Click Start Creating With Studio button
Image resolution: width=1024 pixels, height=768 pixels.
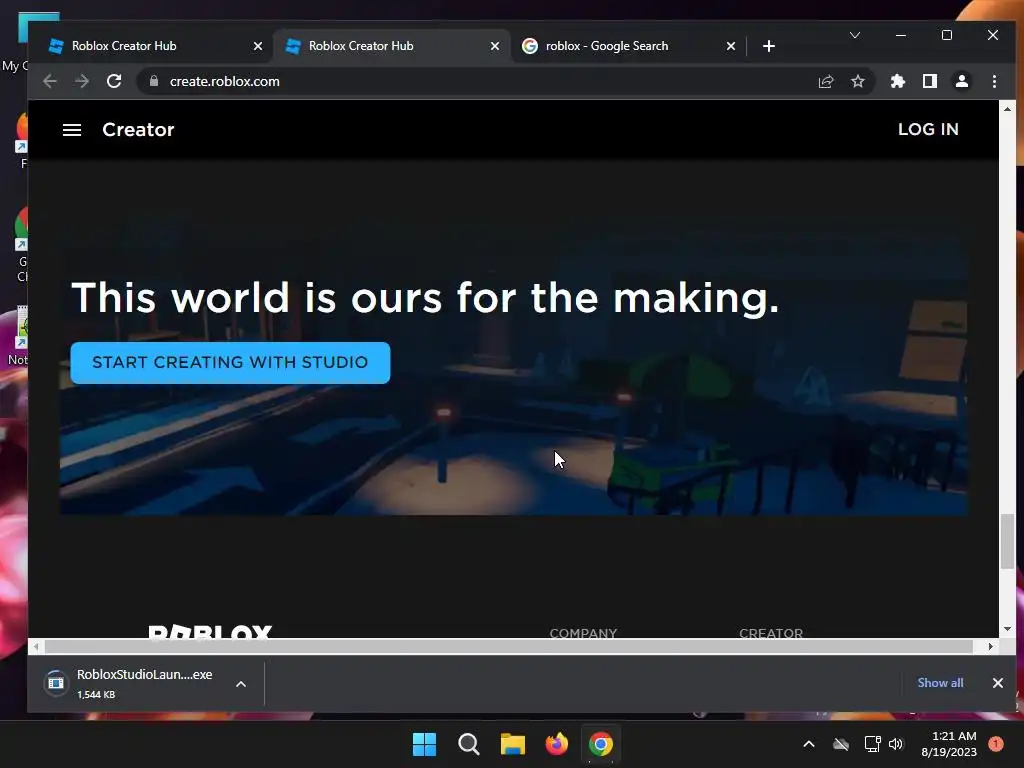pos(230,362)
